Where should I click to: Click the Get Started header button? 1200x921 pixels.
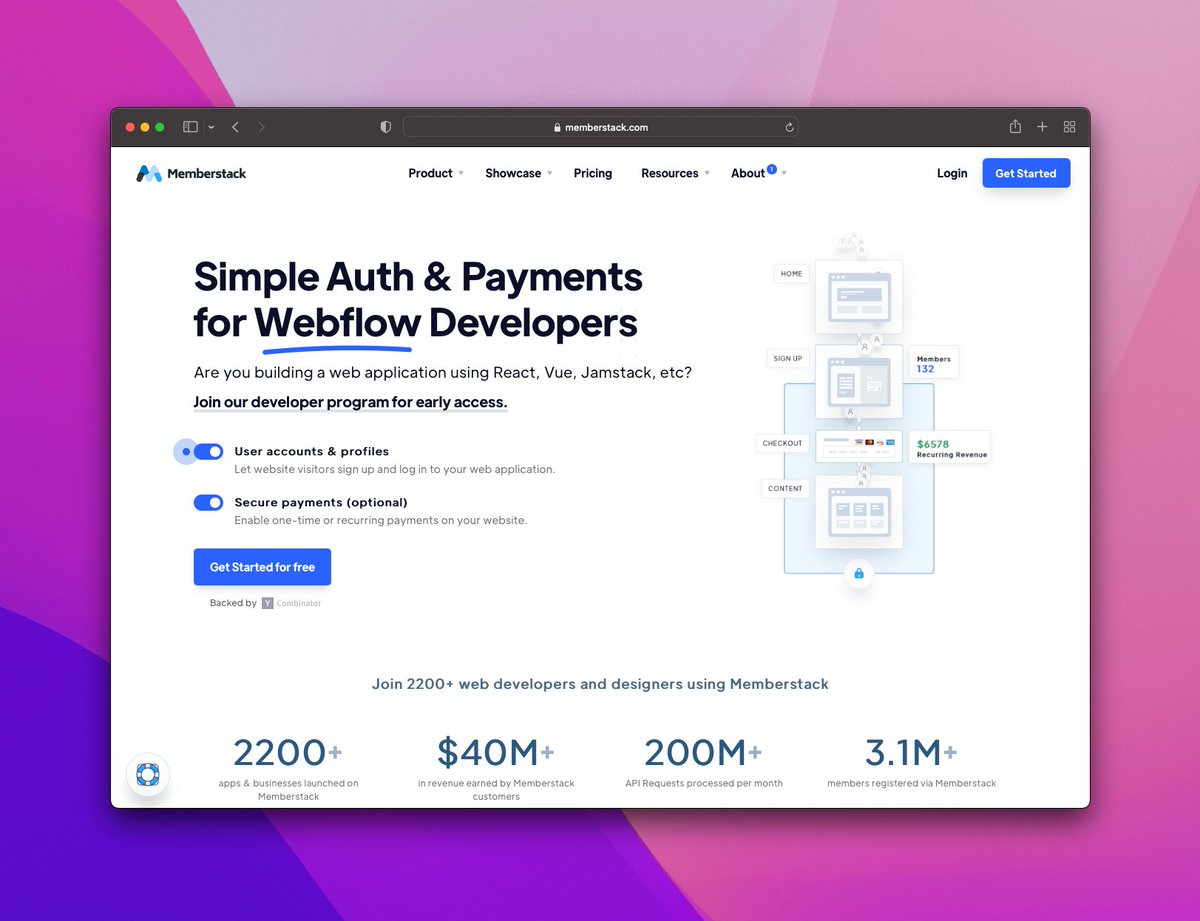point(1026,173)
